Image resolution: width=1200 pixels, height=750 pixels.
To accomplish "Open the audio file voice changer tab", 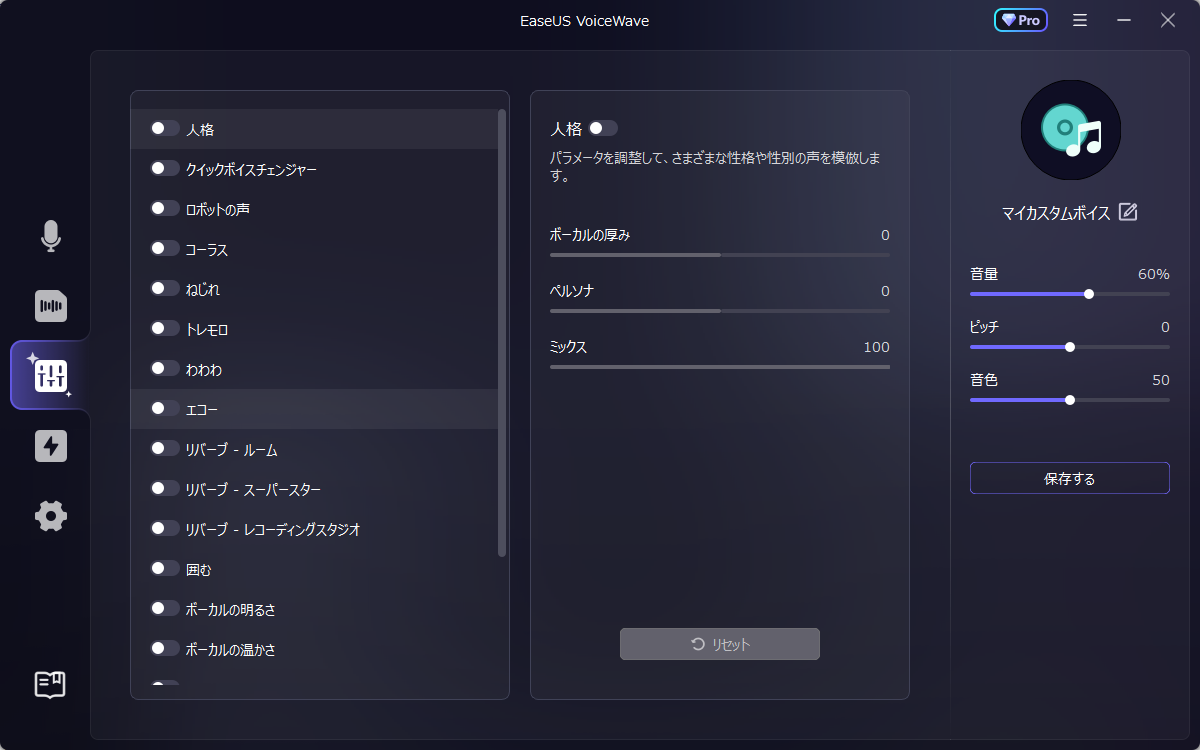I will coord(51,306).
